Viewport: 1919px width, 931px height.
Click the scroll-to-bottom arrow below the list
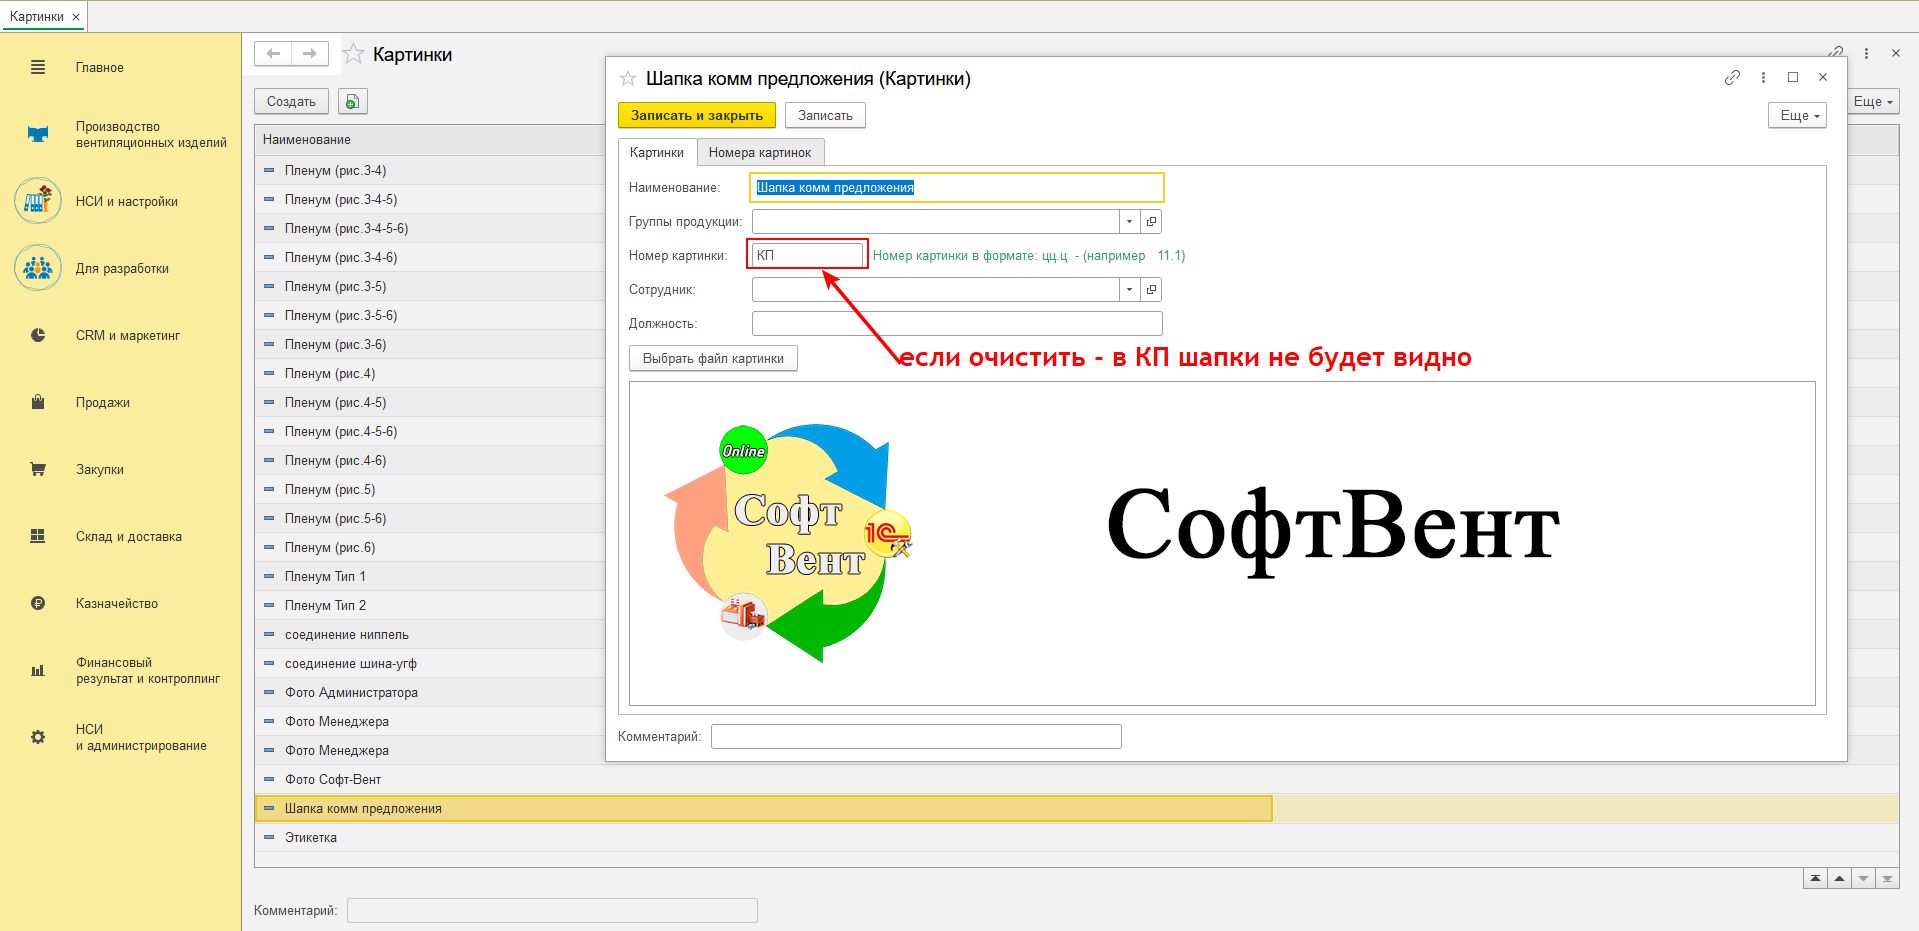click(1887, 879)
